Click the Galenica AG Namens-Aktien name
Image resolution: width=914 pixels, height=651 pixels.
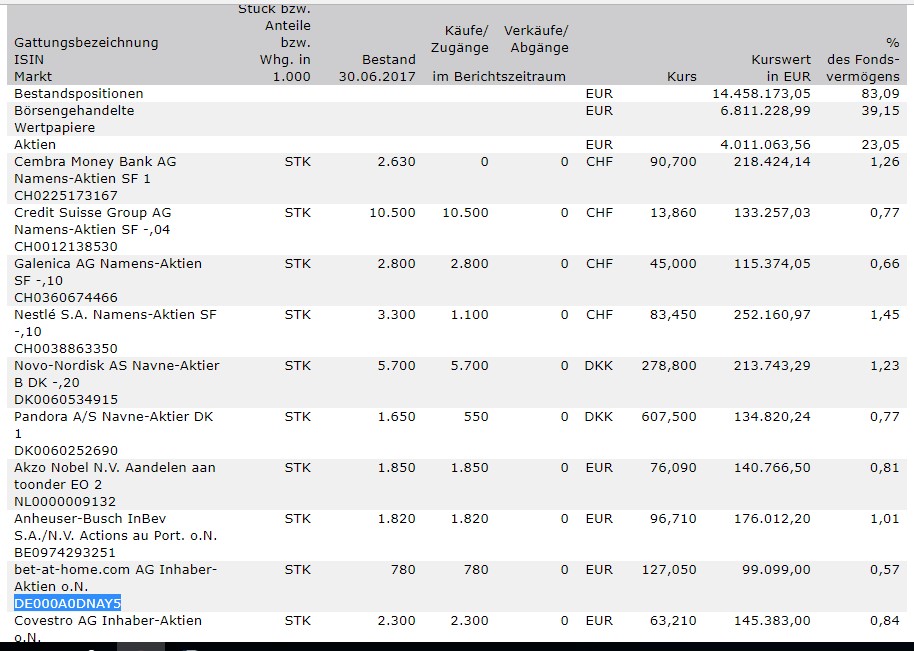(x=107, y=264)
